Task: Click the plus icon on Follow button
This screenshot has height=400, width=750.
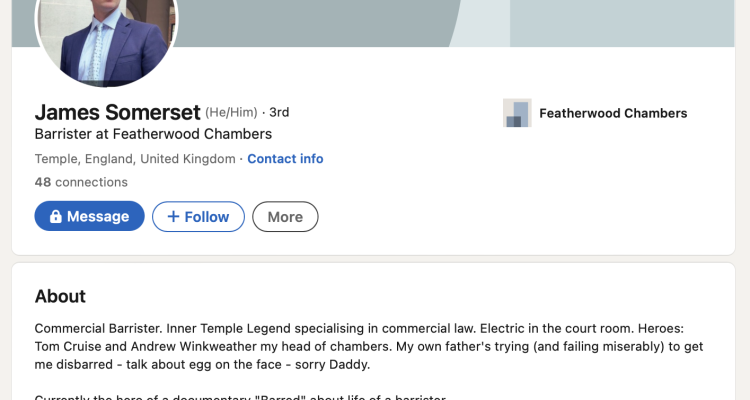Action: click(173, 217)
